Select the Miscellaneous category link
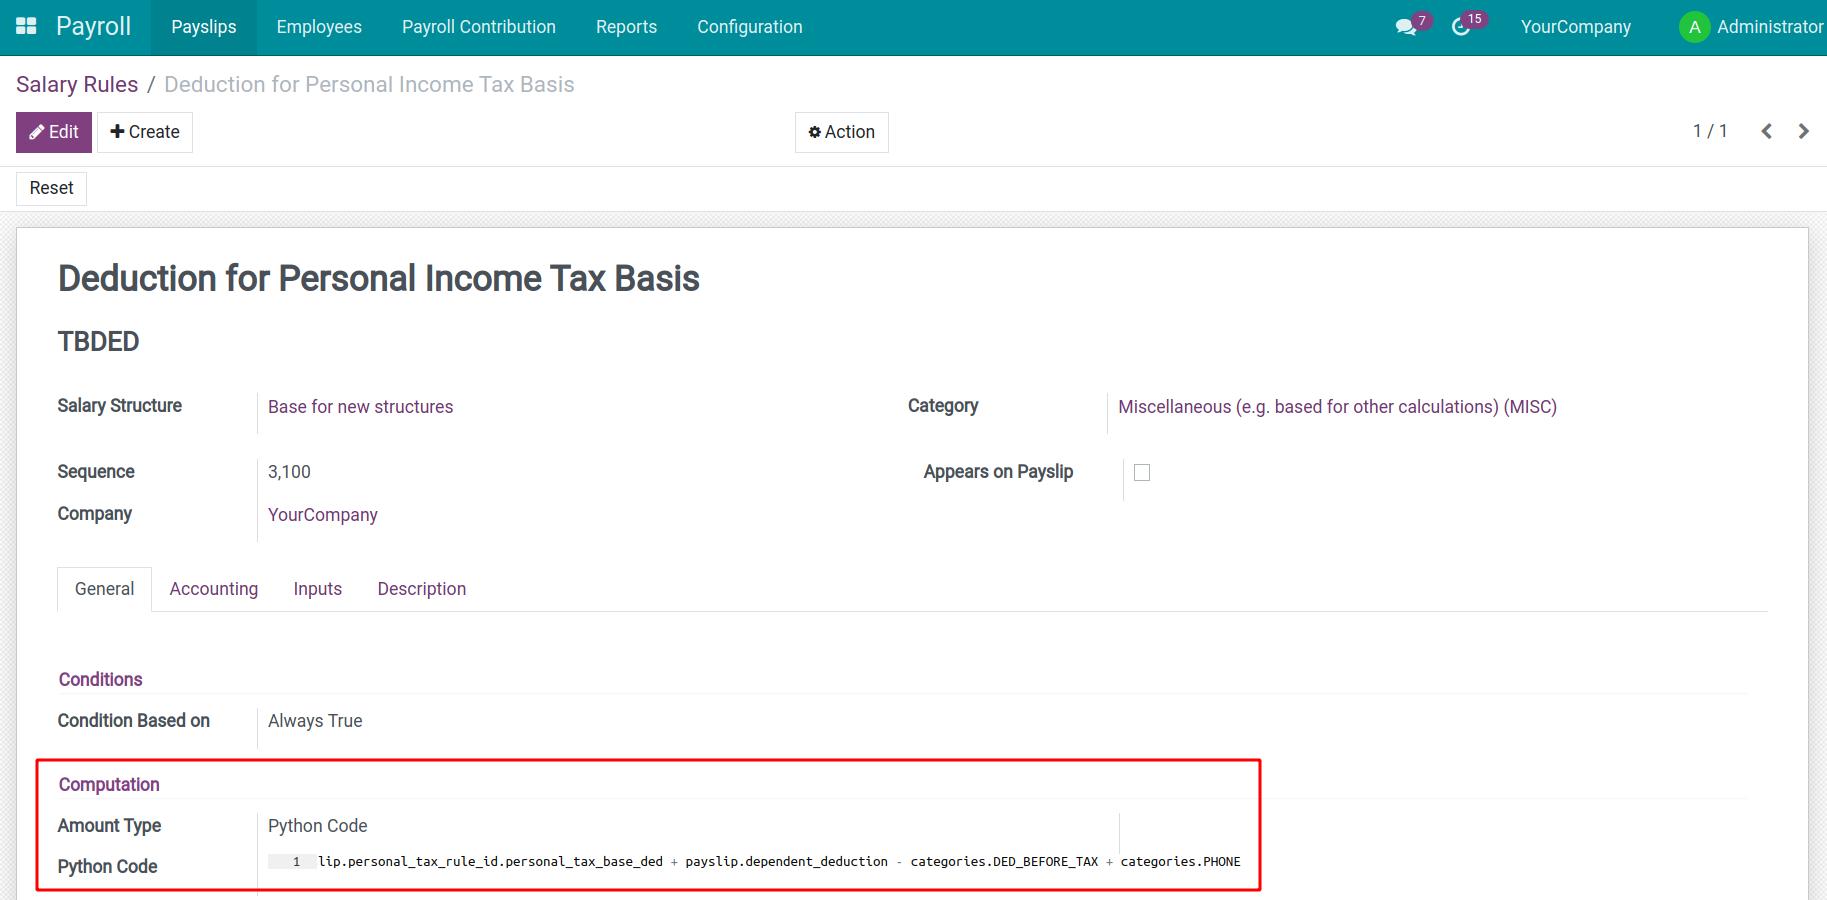Viewport: 1827px width, 900px height. (x=1337, y=407)
